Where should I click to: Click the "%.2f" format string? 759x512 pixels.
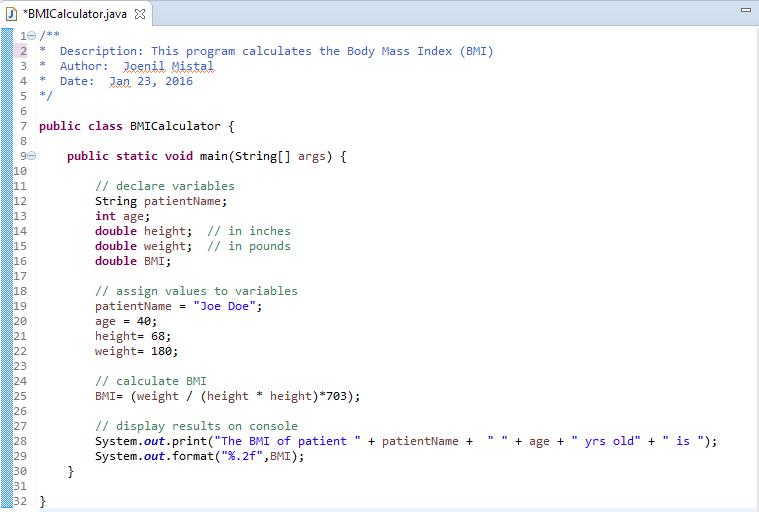(242, 456)
